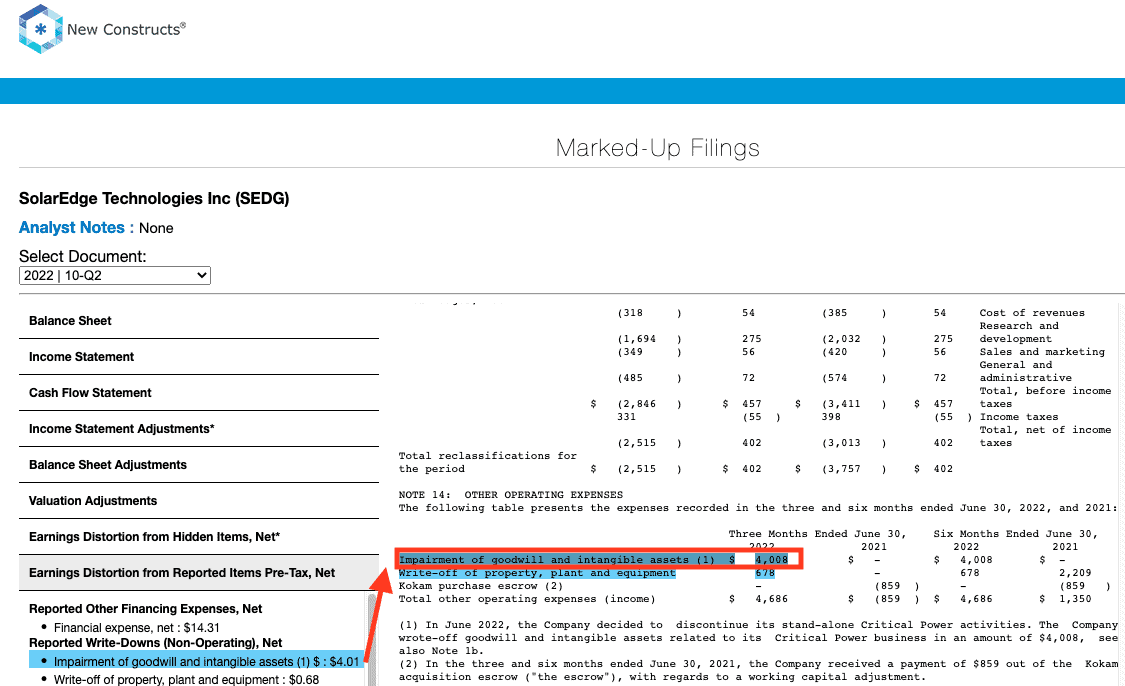The image size is (1125, 686).
Task: Click the 'Sales and marketing' line label
Action: pyautogui.click(x=1042, y=352)
